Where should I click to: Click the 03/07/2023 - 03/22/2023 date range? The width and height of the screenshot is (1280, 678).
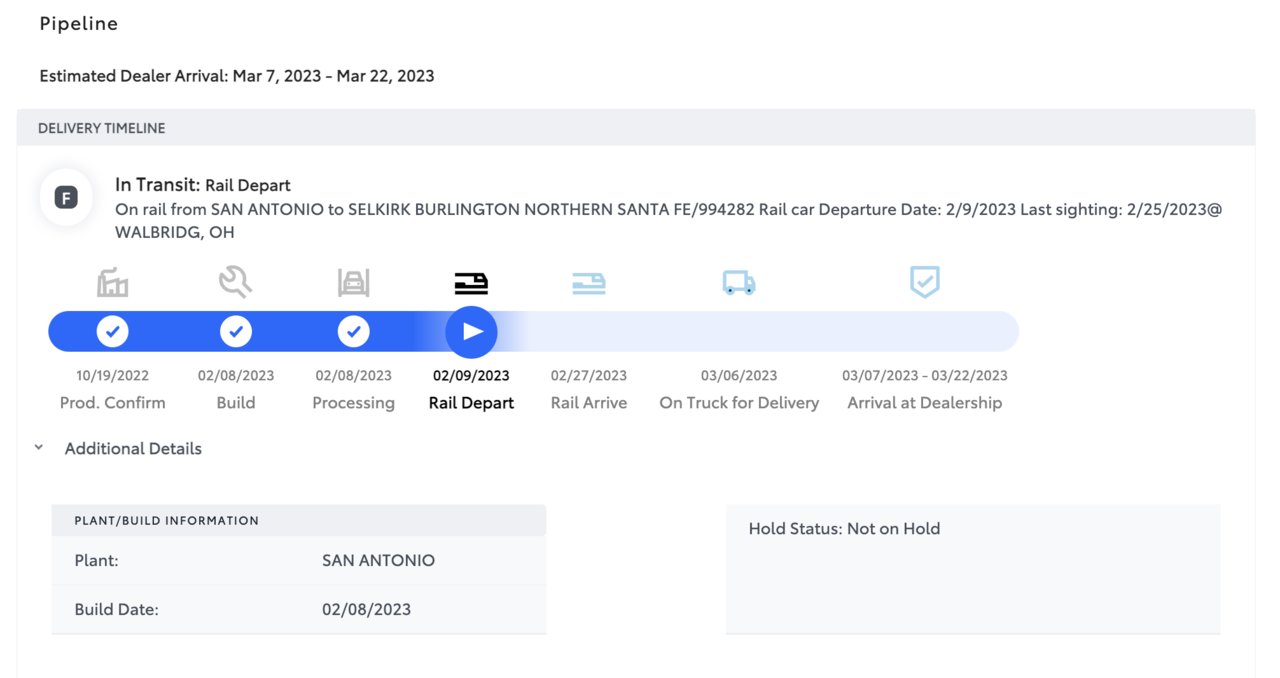(x=925, y=376)
